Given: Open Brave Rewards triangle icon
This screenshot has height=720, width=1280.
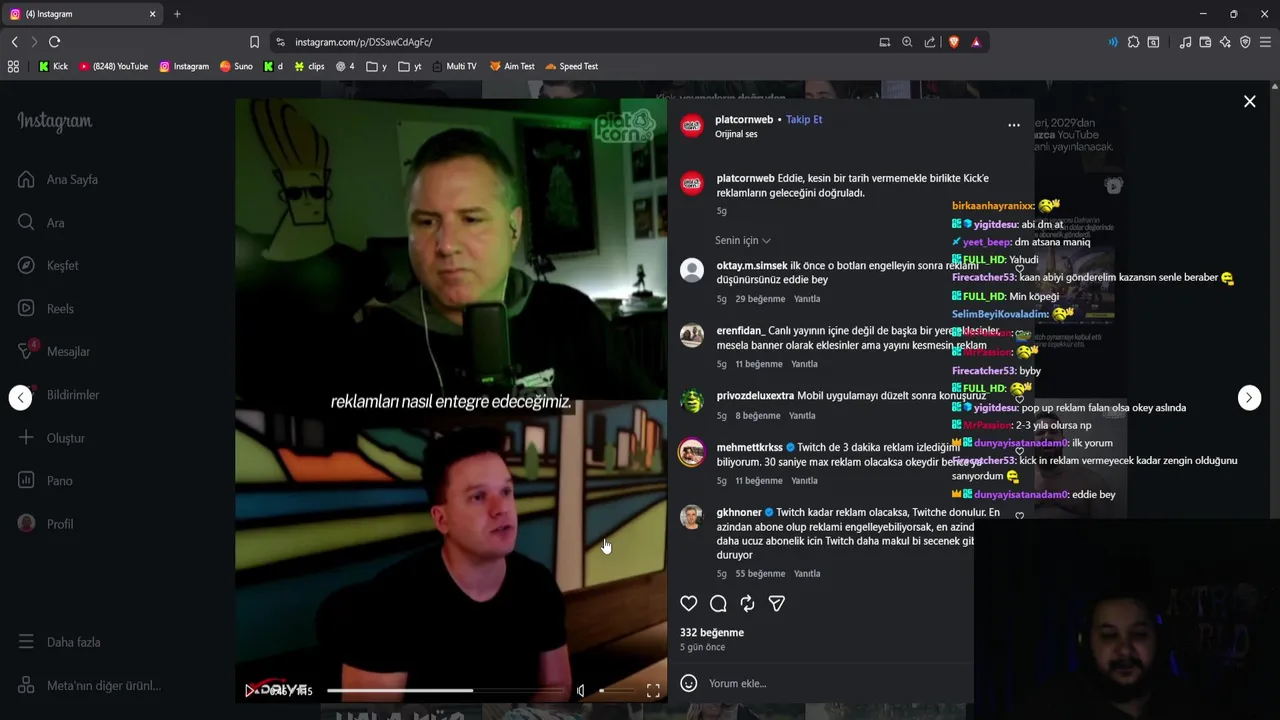Looking at the screenshot, I should (976, 42).
